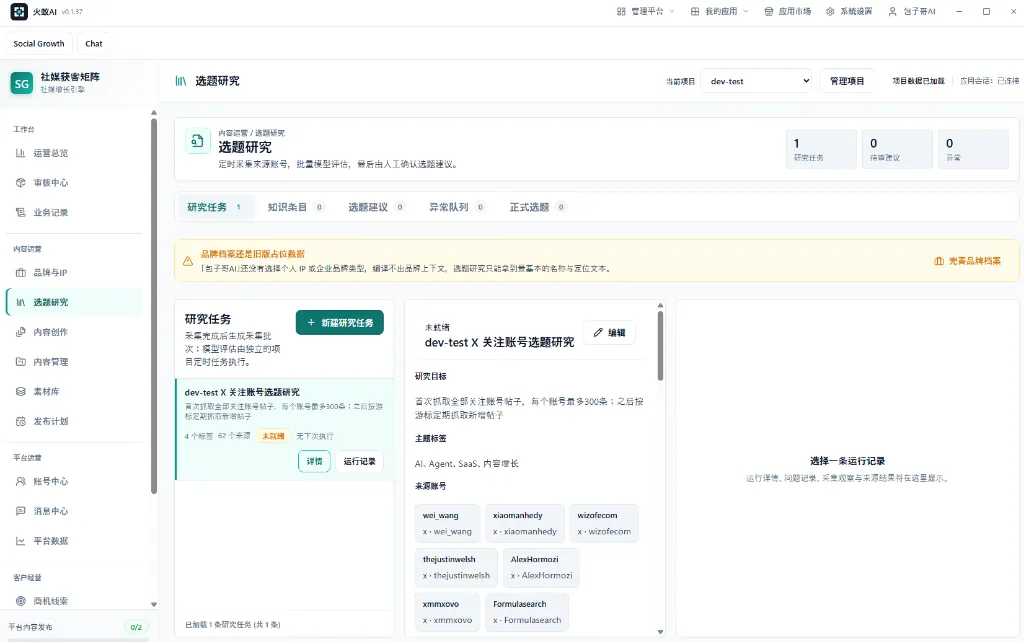The height and width of the screenshot is (642, 1024).
Task: Click the 账号中心 people icon
Action: point(20,481)
